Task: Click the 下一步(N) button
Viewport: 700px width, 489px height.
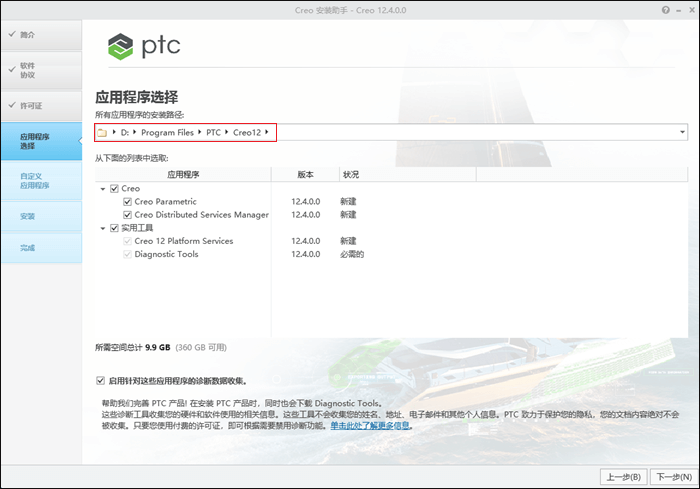Action: [674, 477]
